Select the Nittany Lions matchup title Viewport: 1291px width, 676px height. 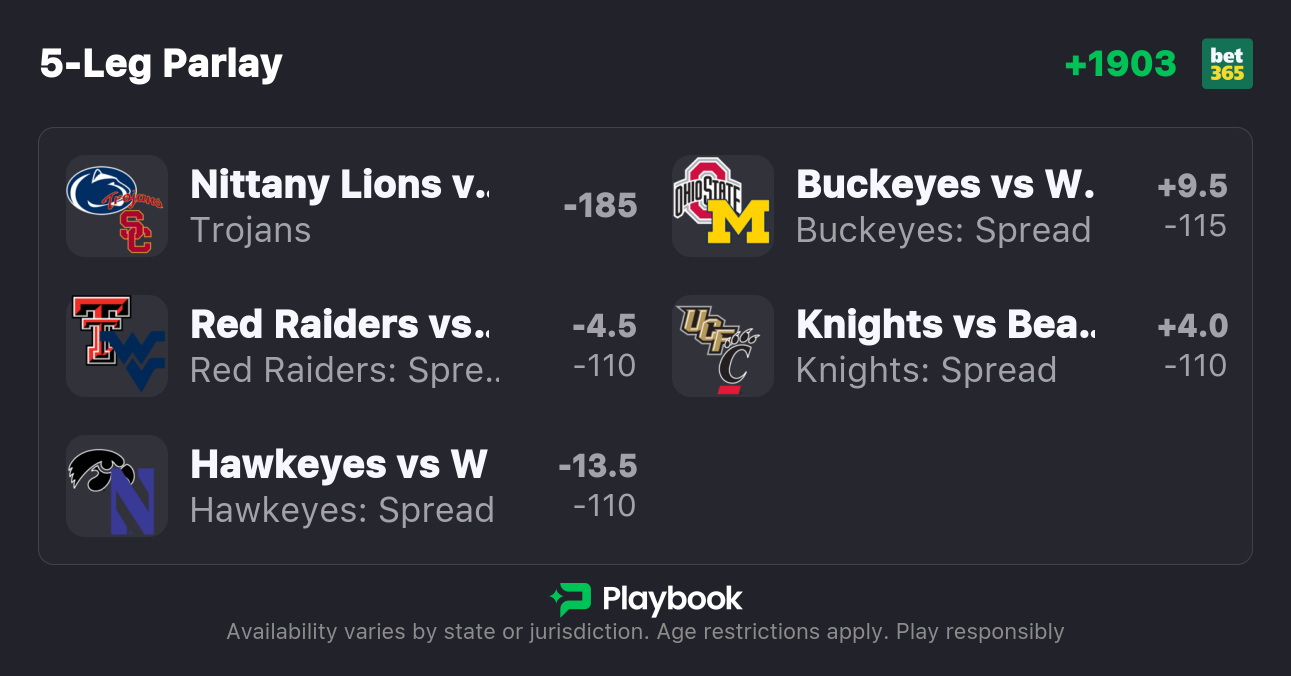(340, 185)
